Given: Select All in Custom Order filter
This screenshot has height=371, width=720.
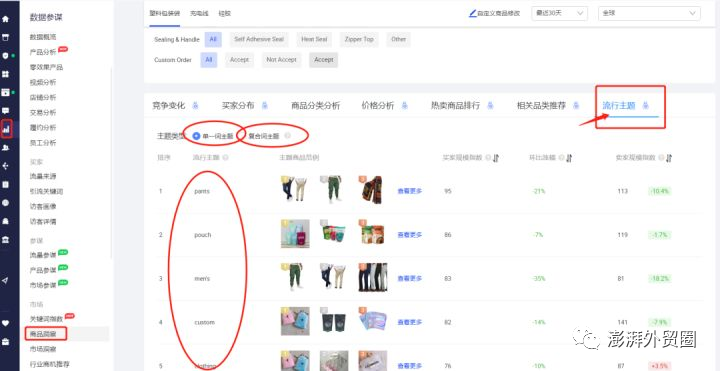Looking at the screenshot, I should [209, 60].
